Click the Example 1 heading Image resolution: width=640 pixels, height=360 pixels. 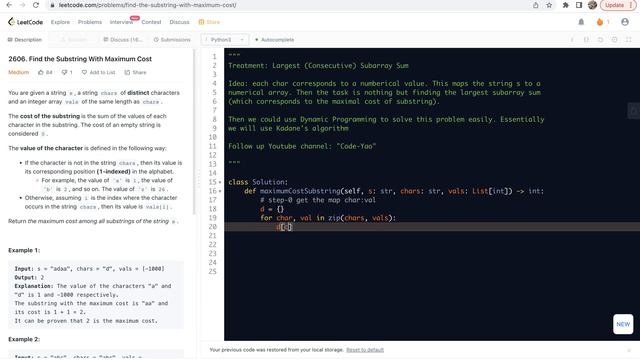click(x=24, y=250)
